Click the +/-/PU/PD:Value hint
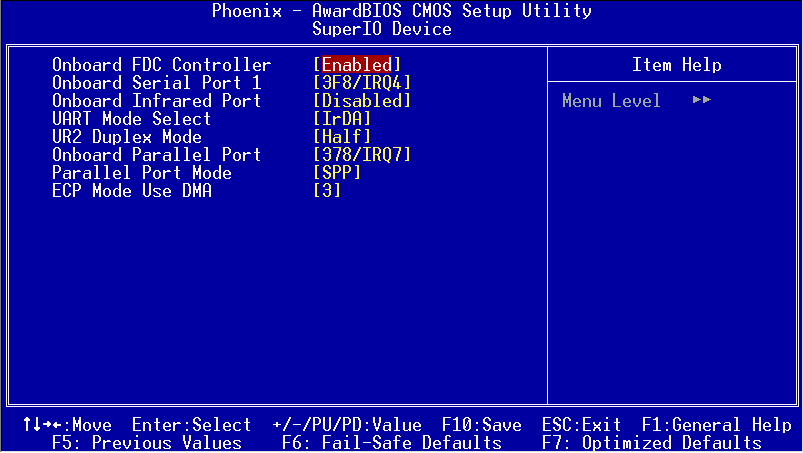 point(347,425)
